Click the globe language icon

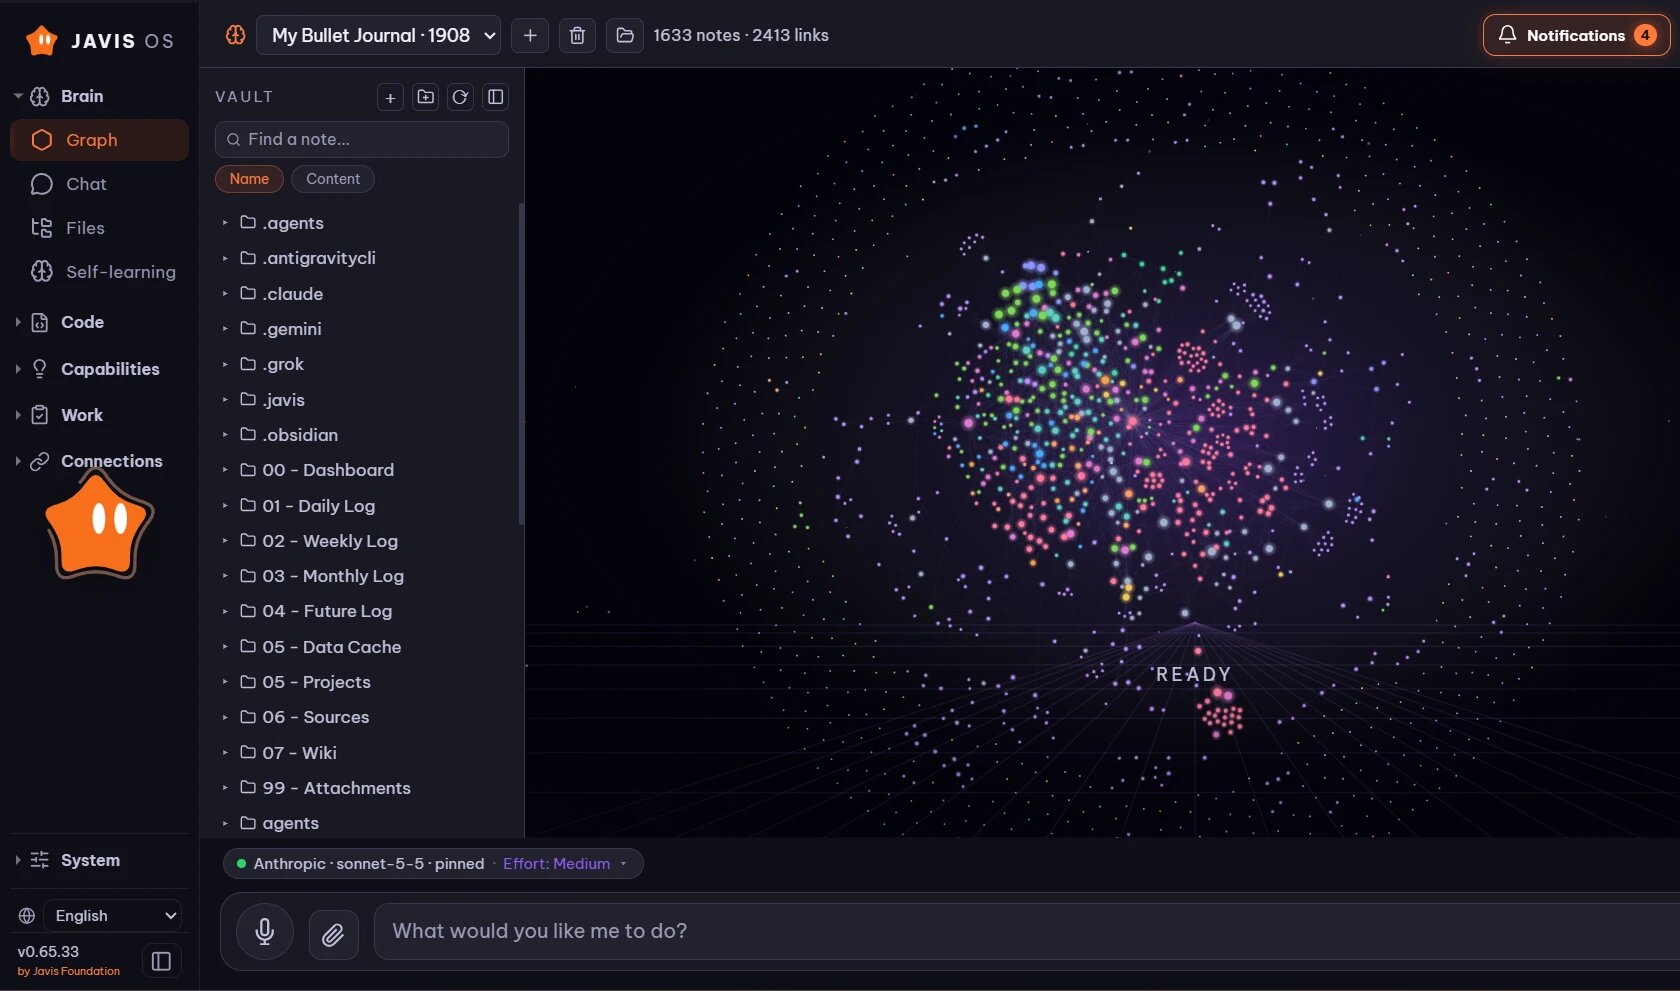pos(27,916)
